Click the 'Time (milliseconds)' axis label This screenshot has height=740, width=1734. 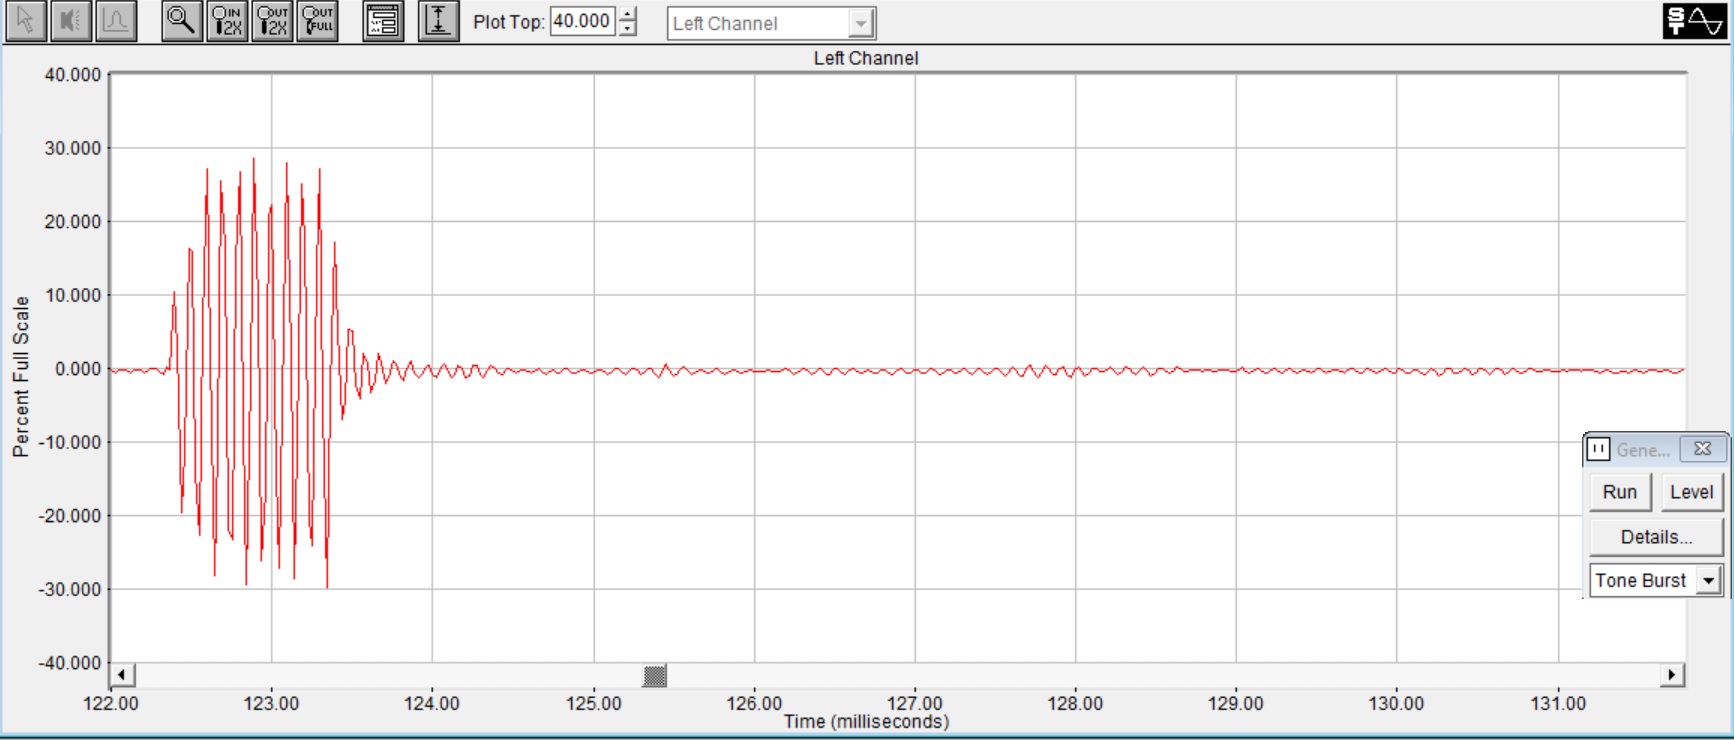(866, 722)
